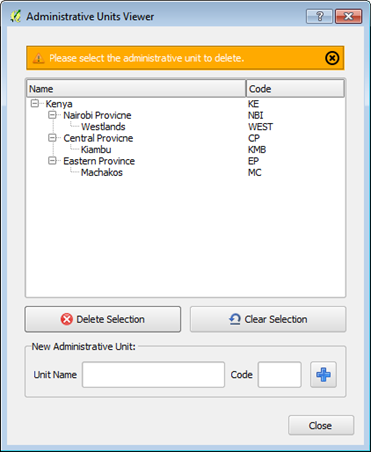Select the Westlands unit

pyautogui.click(x=103, y=127)
